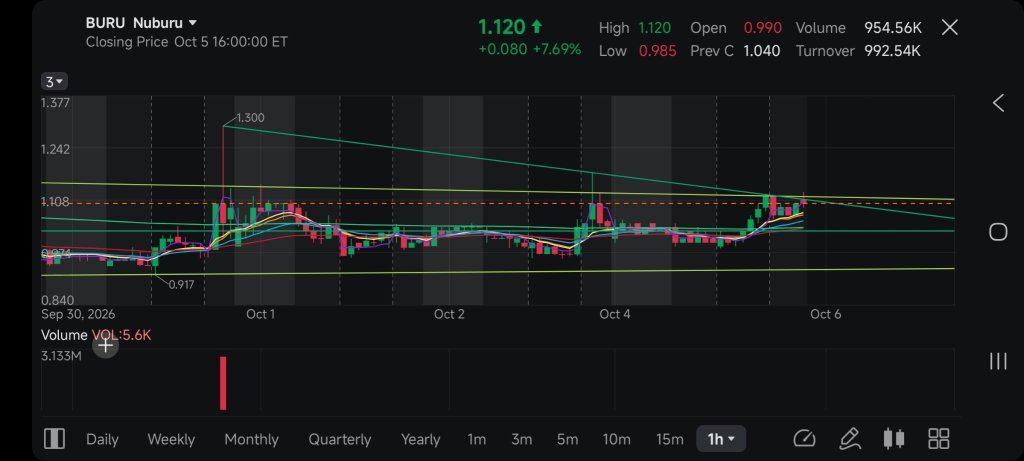Click the Open 0.990 value
The height and width of the screenshot is (461, 1024).
(x=763, y=28)
